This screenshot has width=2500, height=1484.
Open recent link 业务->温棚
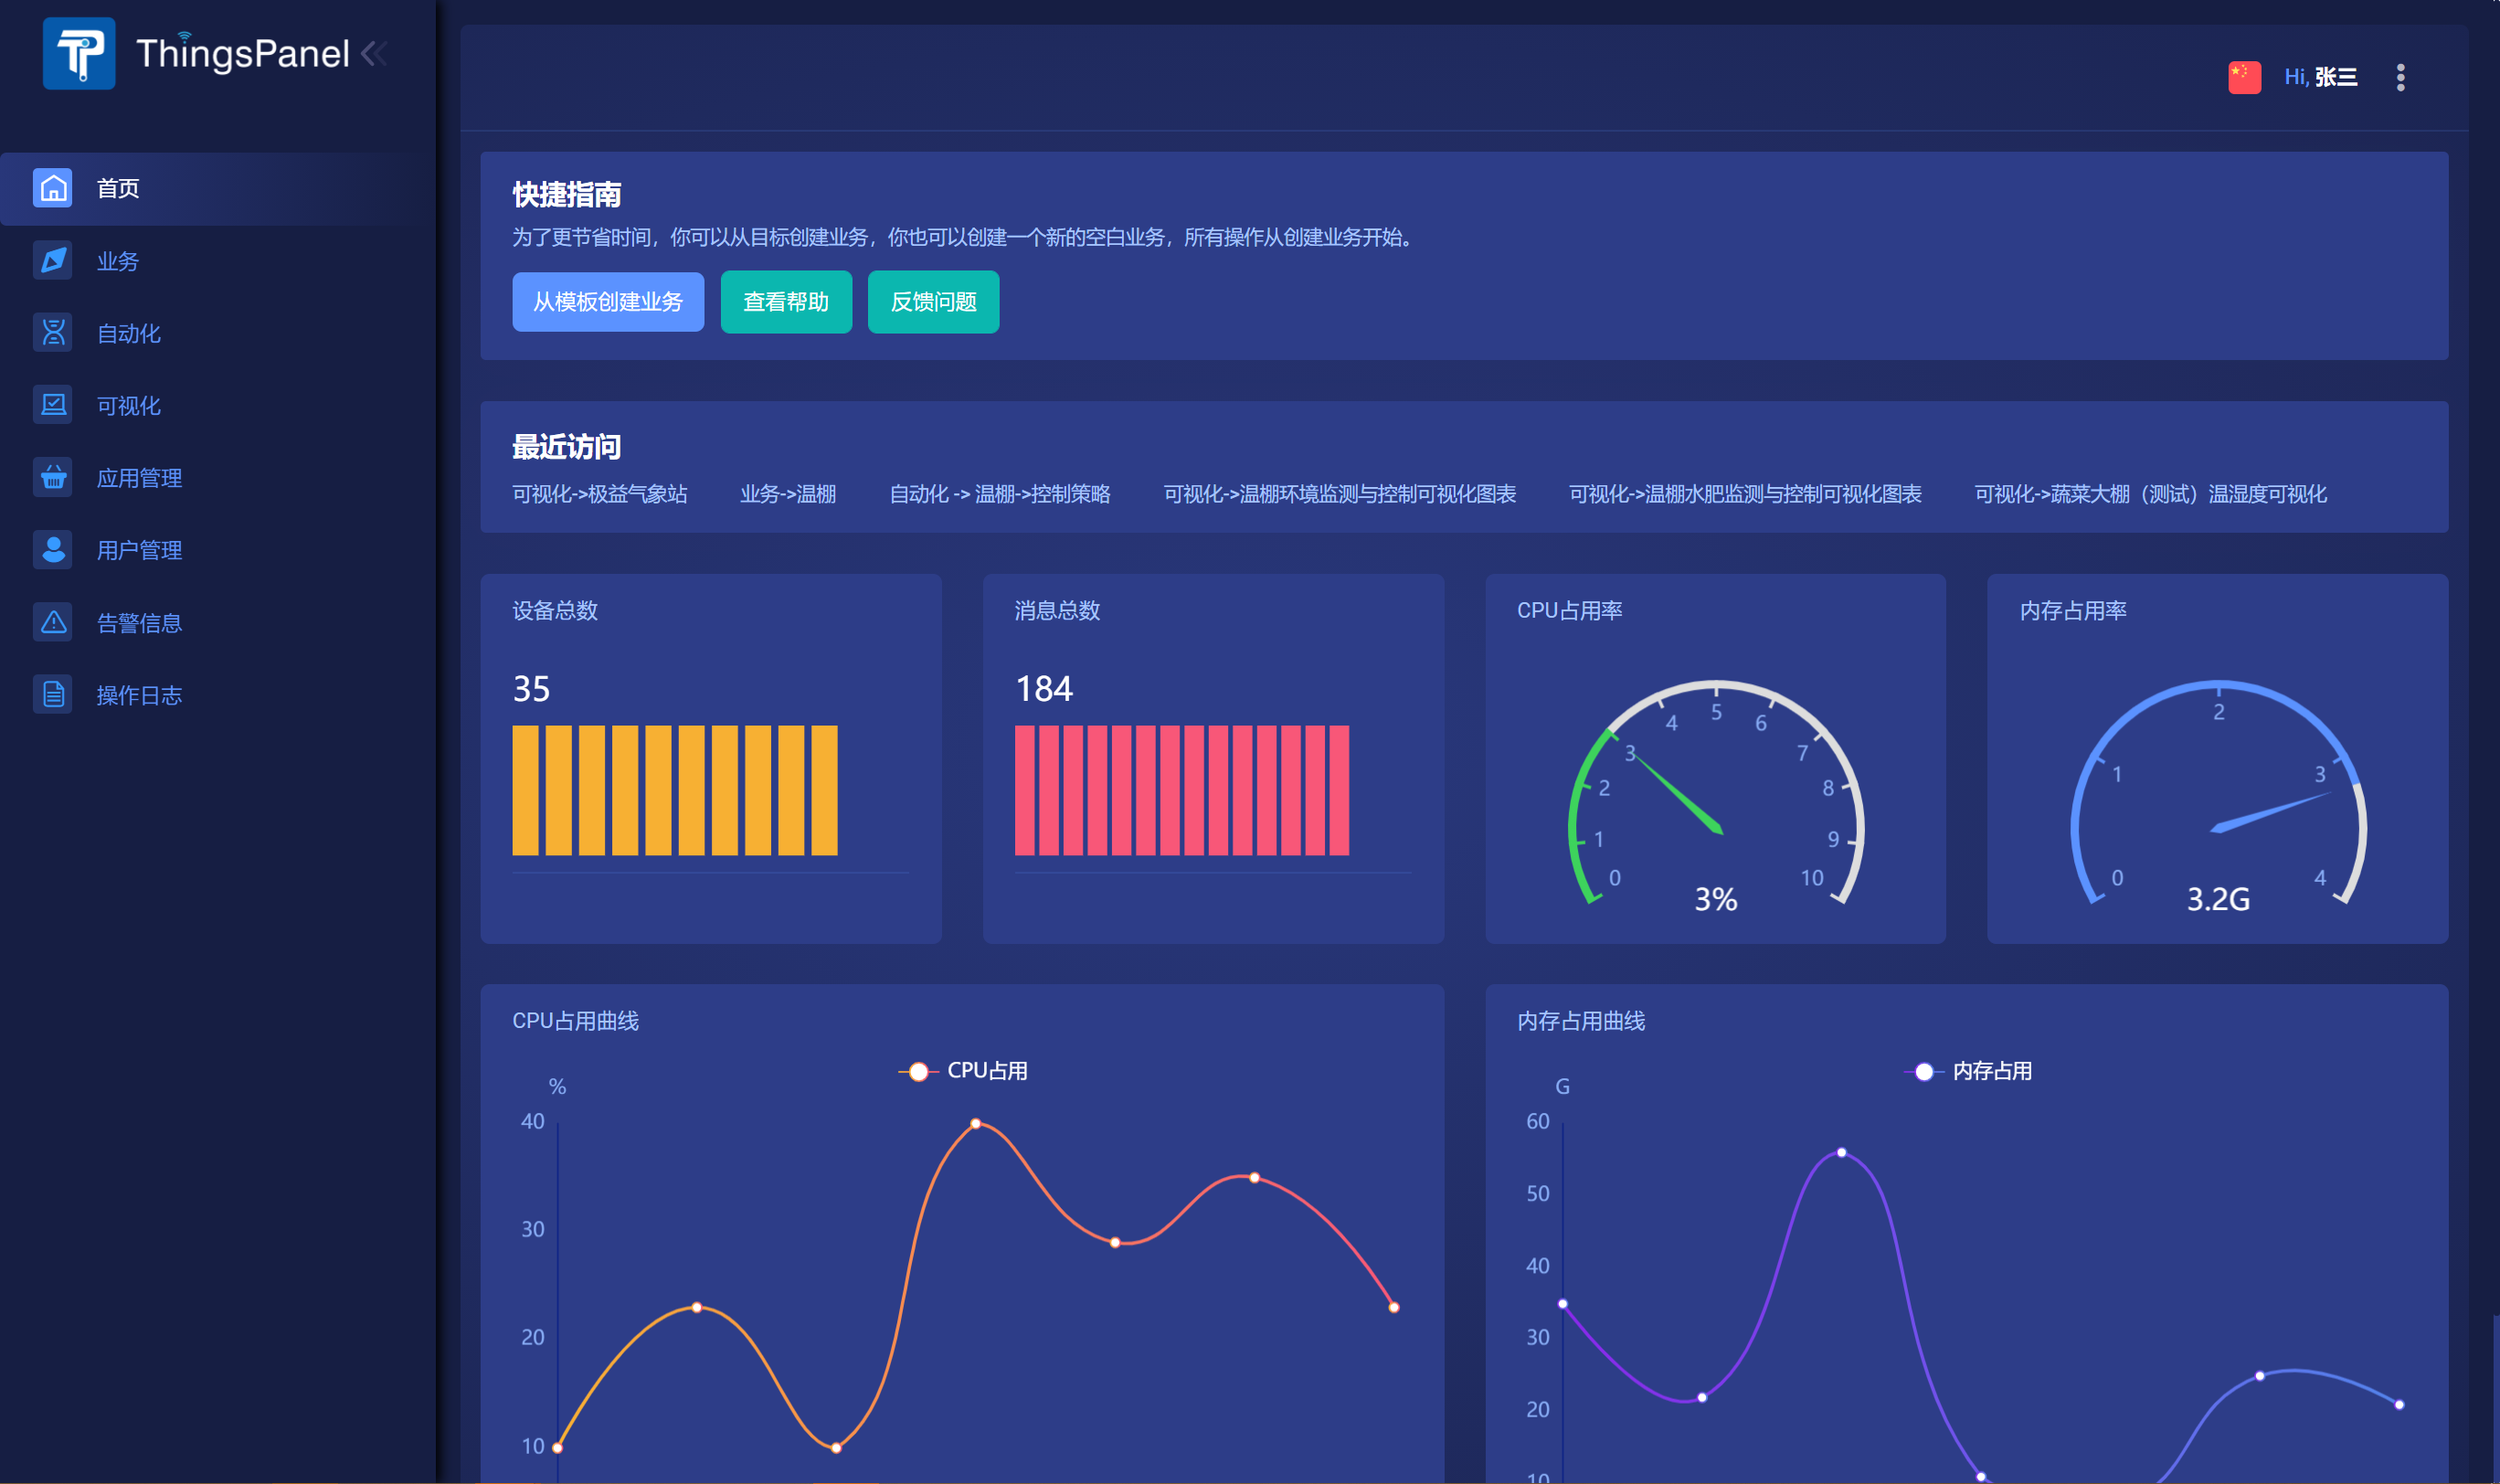(787, 494)
